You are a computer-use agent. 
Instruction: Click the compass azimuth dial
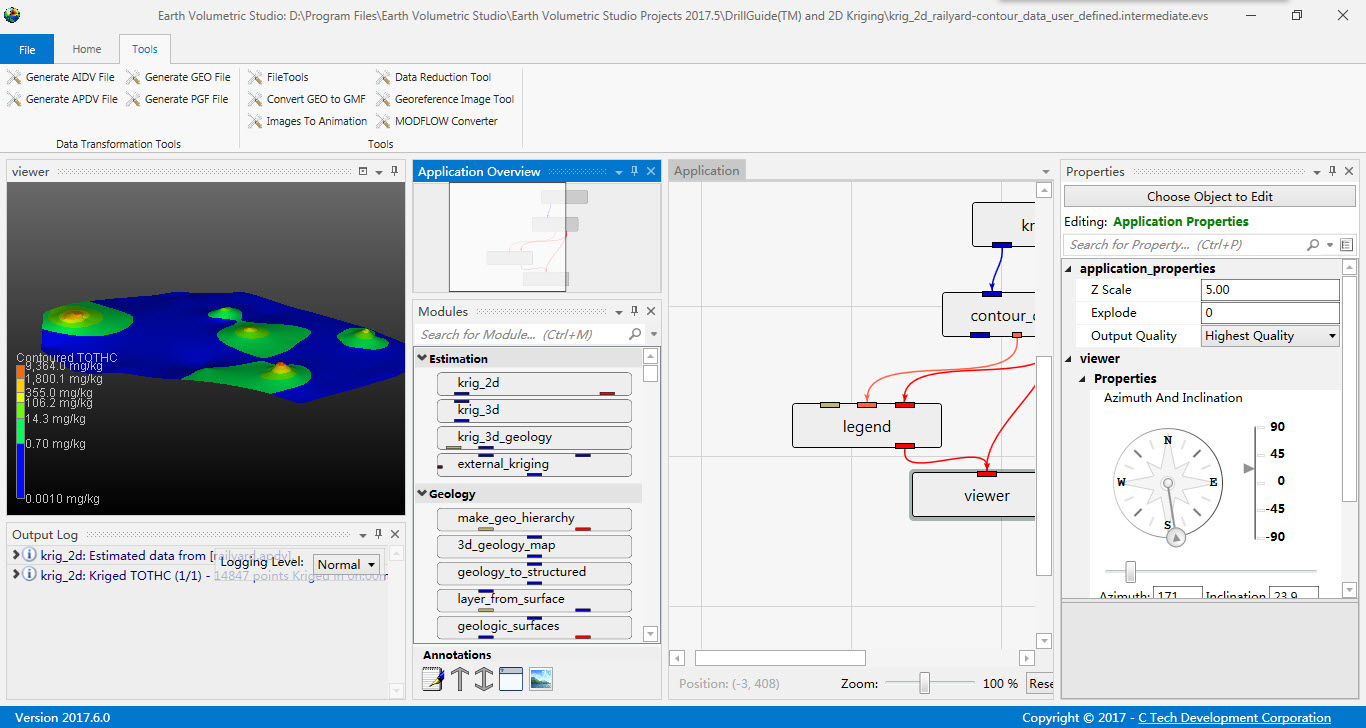(1167, 482)
